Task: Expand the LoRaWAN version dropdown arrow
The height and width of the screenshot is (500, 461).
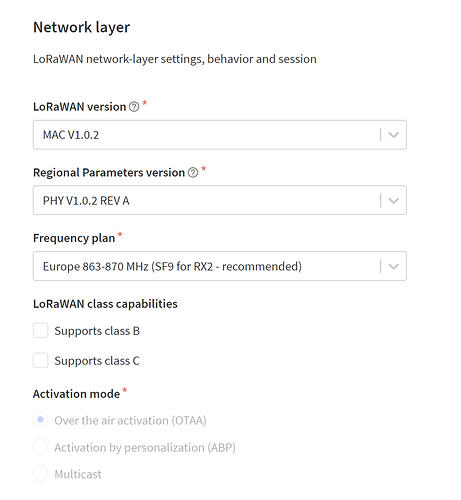Action: point(394,135)
